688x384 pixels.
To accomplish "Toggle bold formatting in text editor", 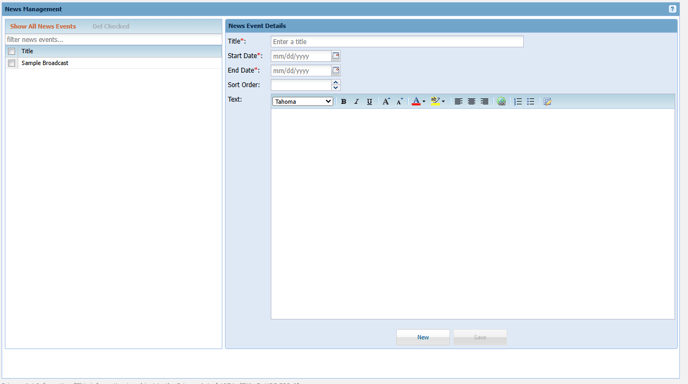I will pos(344,101).
